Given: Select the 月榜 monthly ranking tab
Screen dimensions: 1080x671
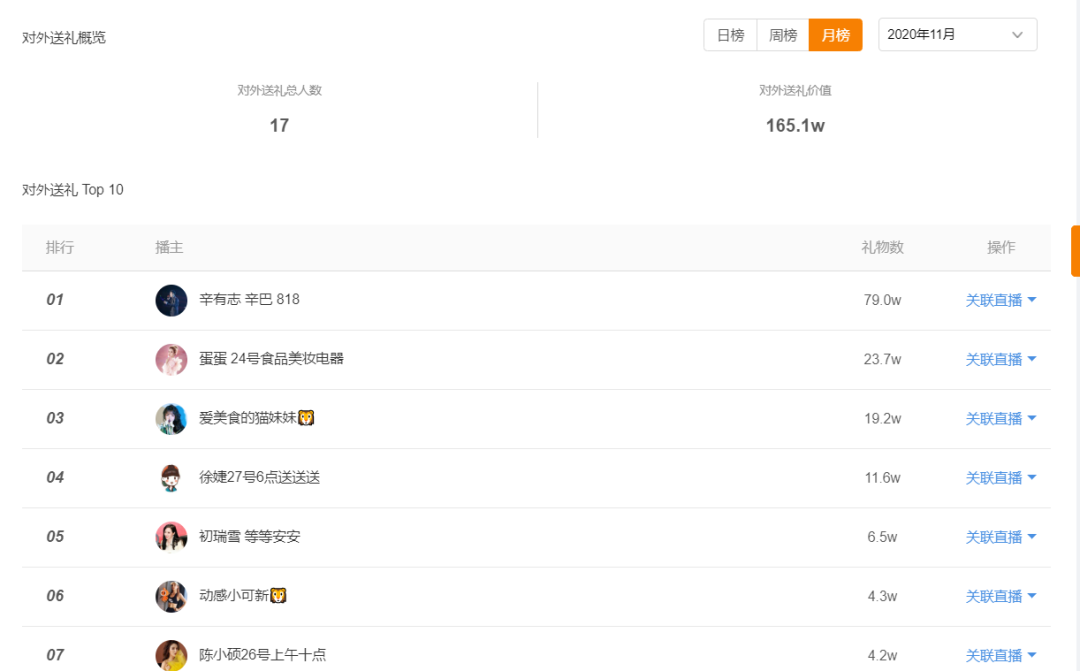Looking at the screenshot, I should pyautogui.click(x=835, y=35).
